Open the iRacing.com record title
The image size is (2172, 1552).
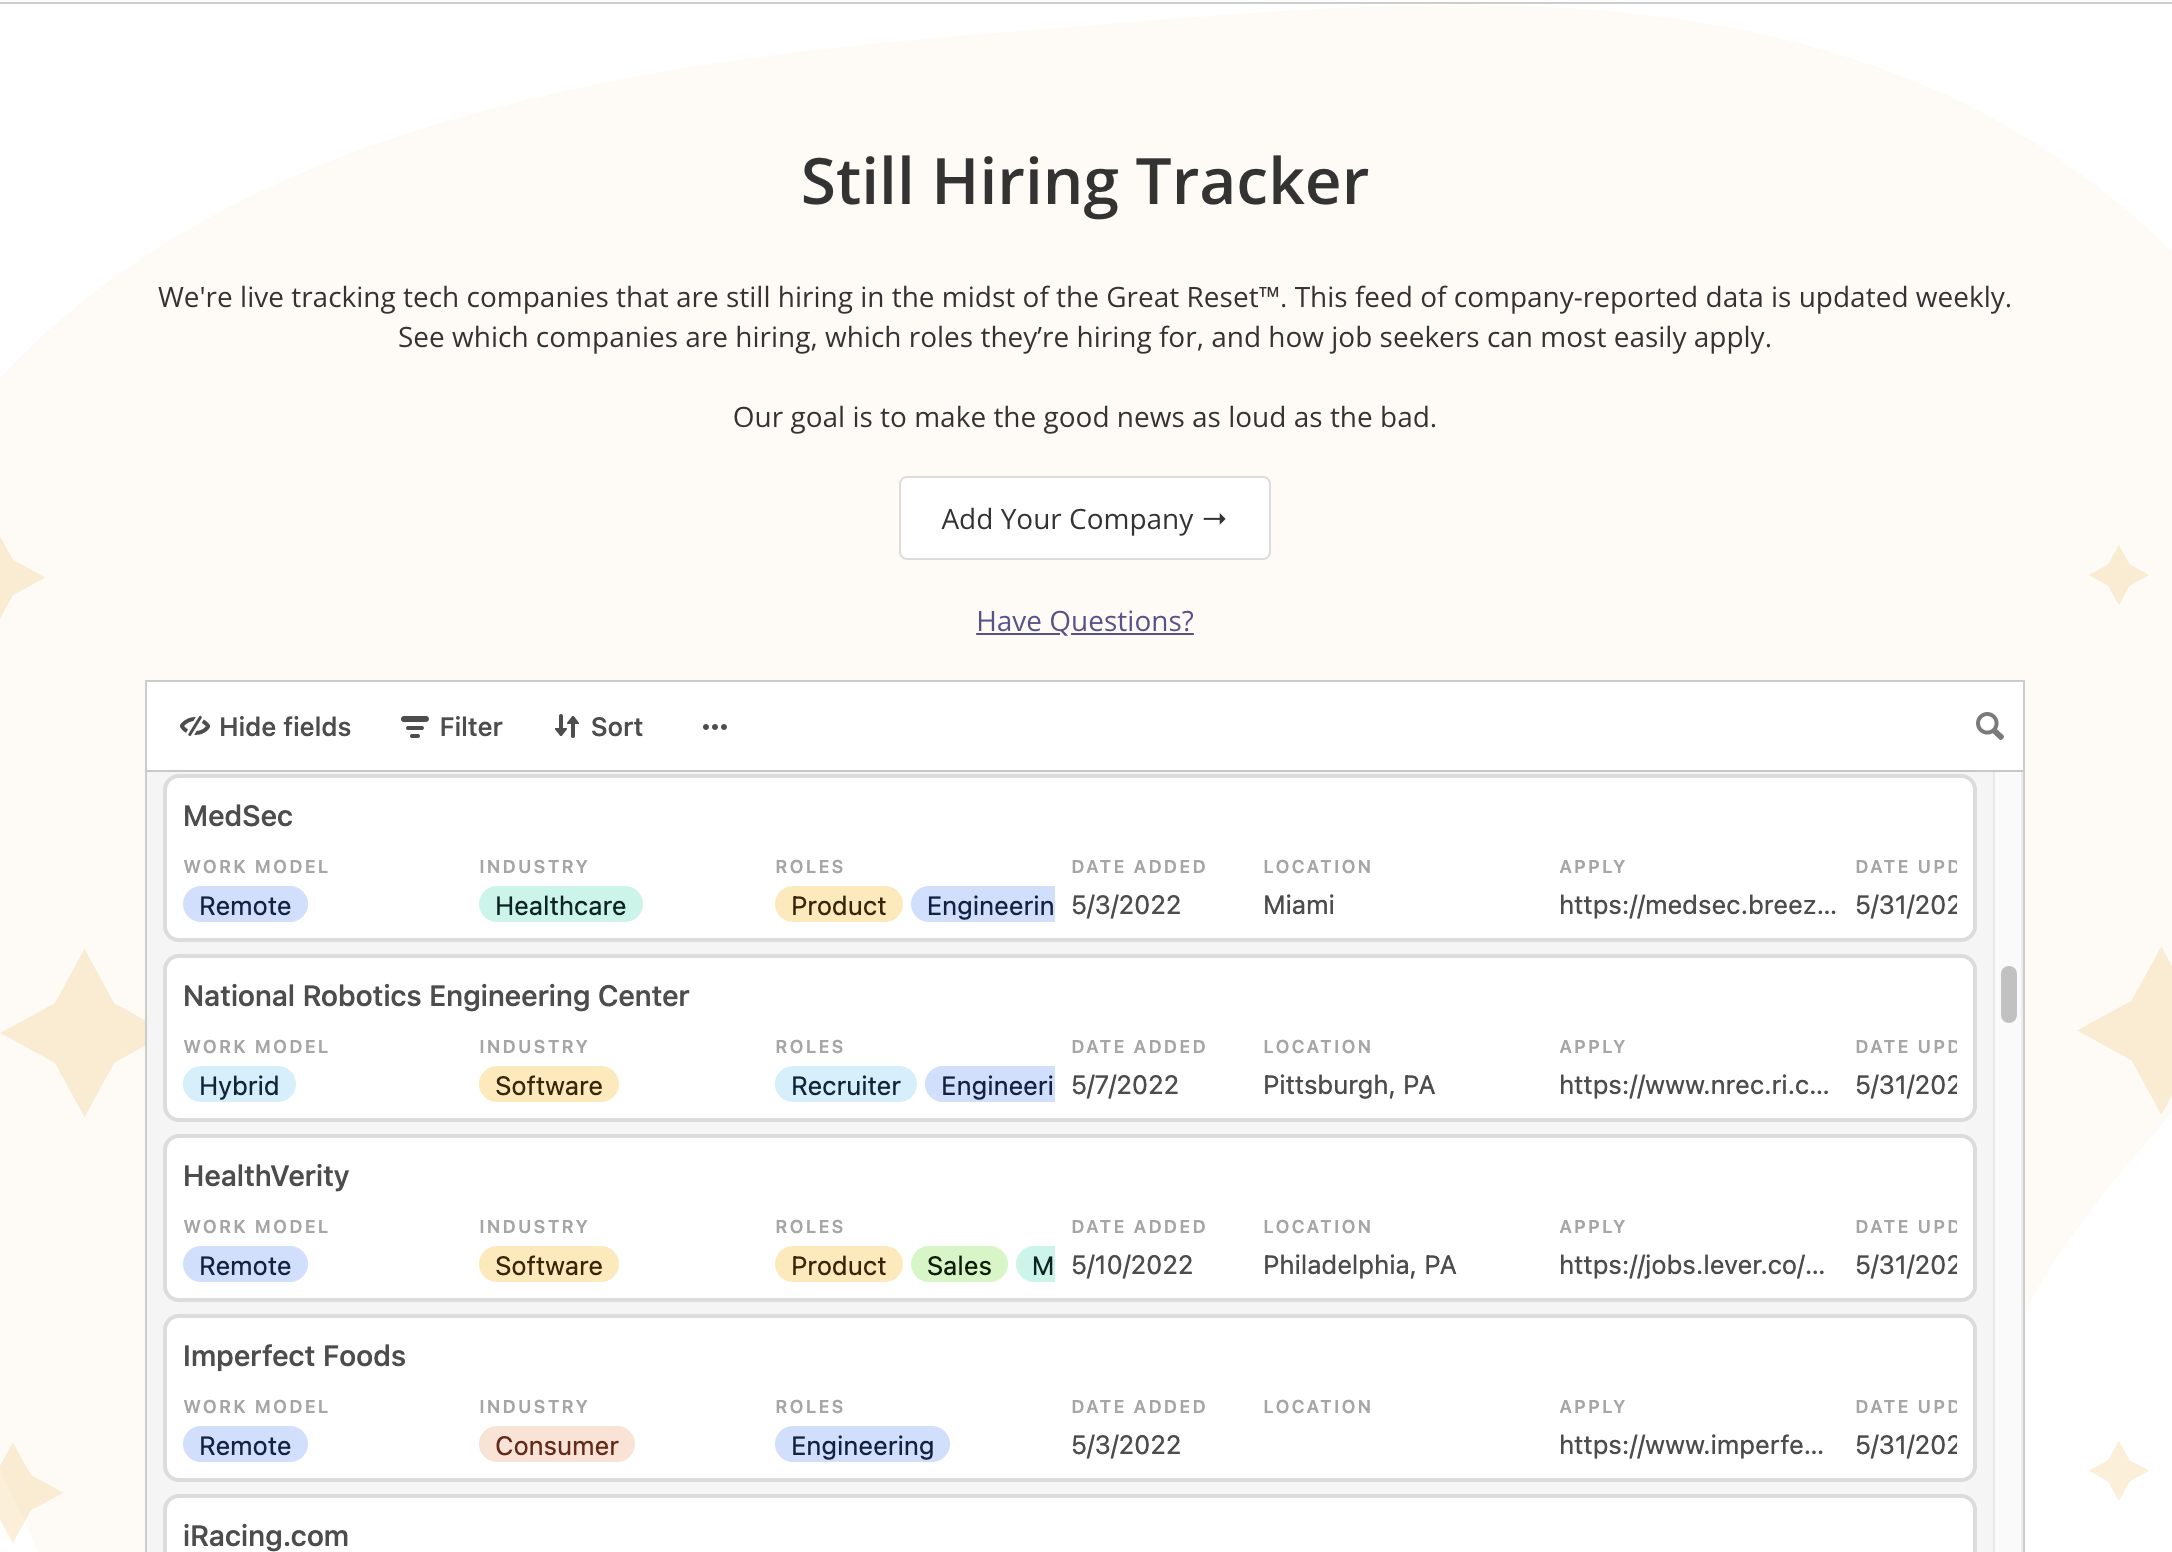click(x=266, y=1535)
